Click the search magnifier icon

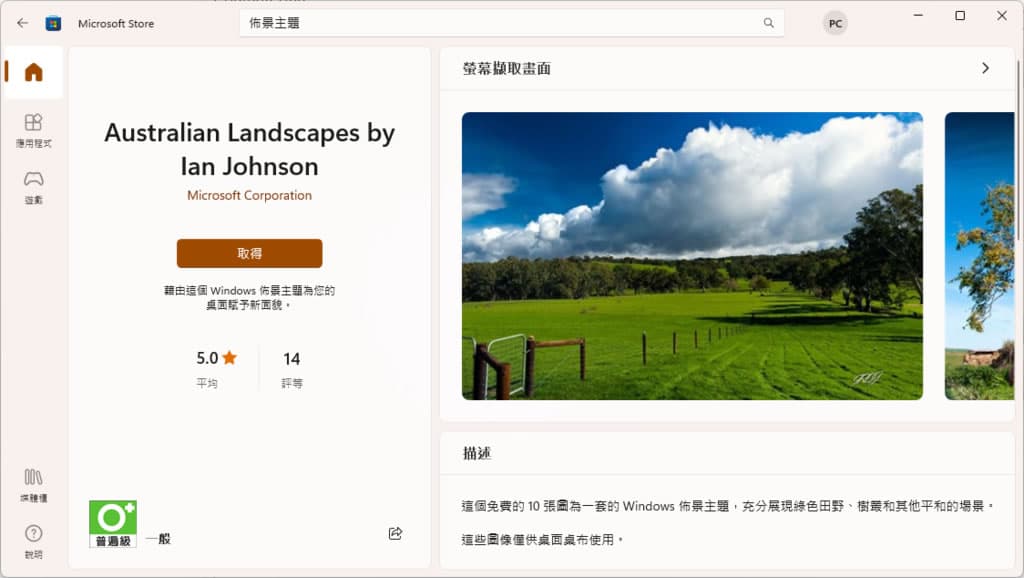[769, 23]
